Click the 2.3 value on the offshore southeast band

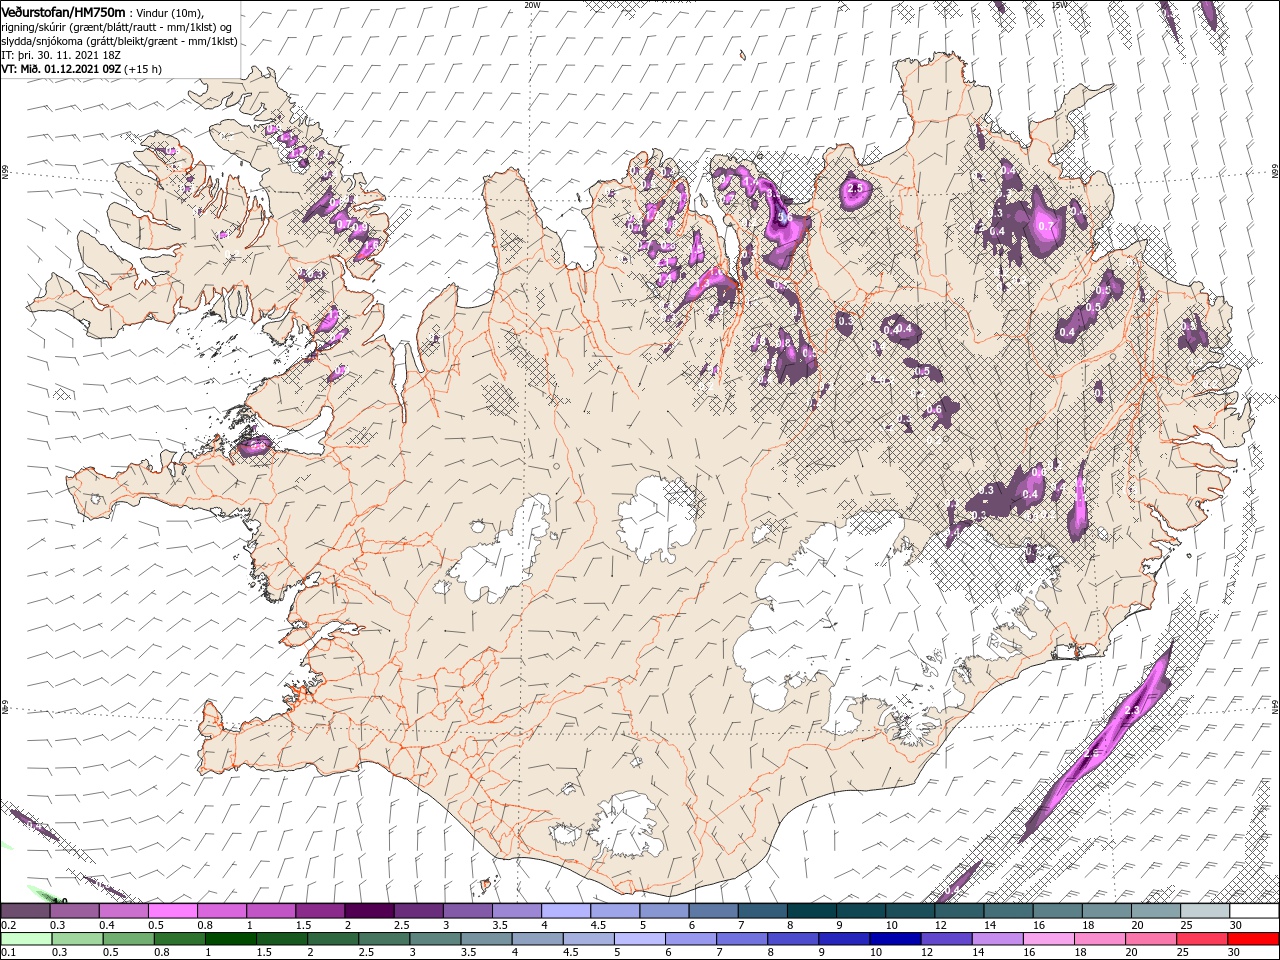(1132, 710)
